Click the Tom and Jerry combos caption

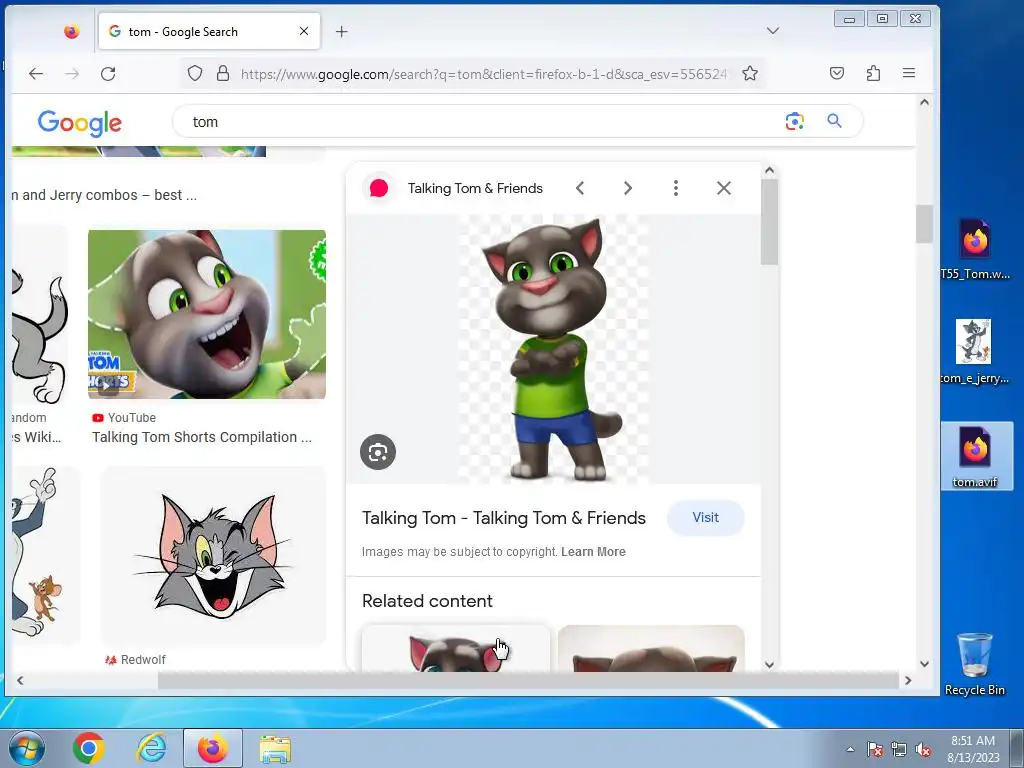104,195
